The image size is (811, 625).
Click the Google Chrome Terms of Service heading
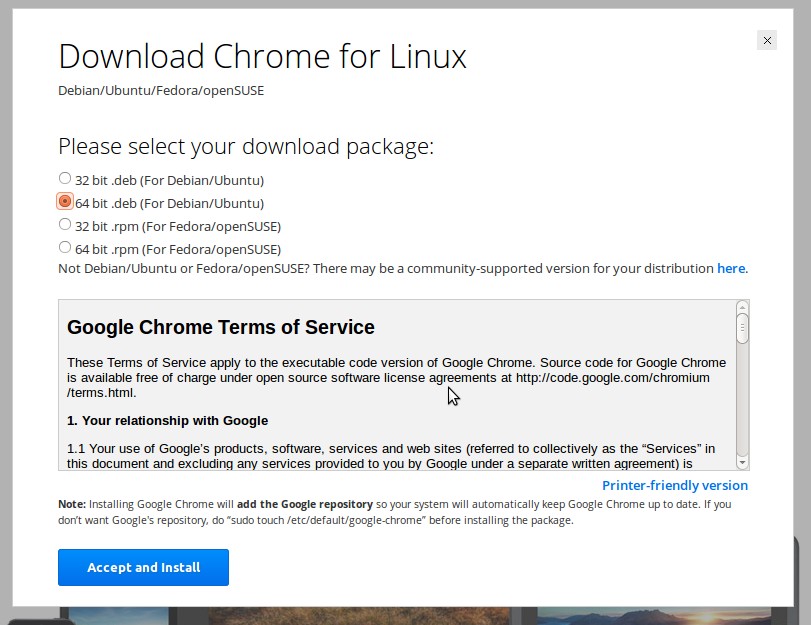pos(221,327)
